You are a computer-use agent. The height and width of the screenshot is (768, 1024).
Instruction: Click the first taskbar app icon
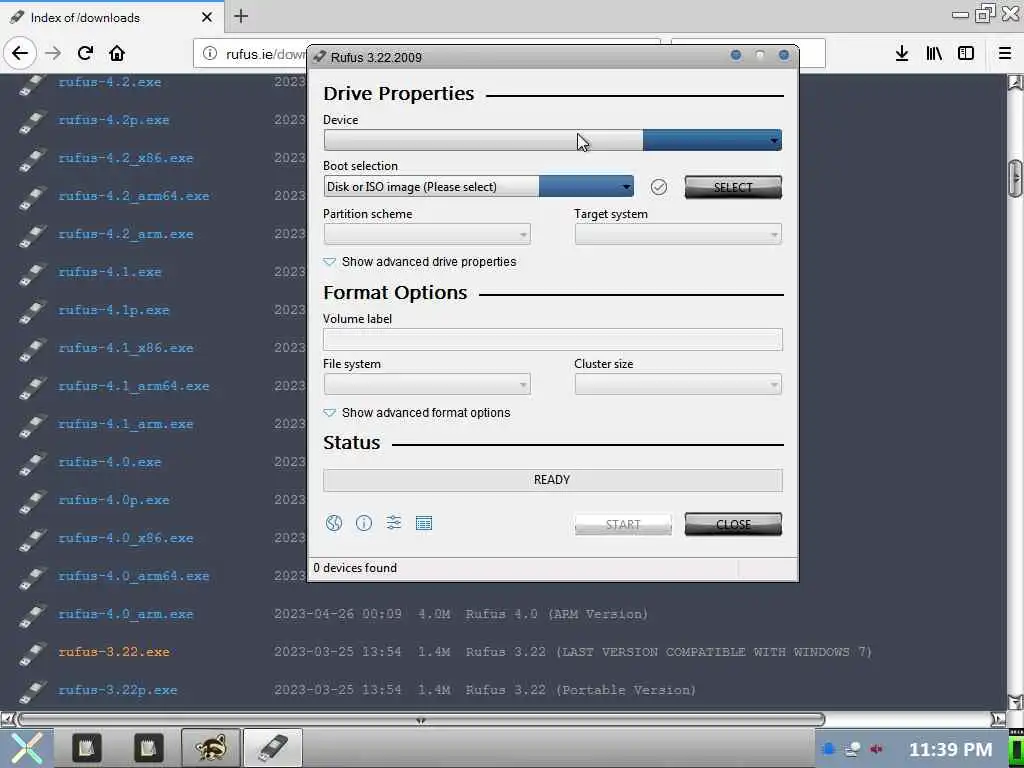click(x=87, y=748)
